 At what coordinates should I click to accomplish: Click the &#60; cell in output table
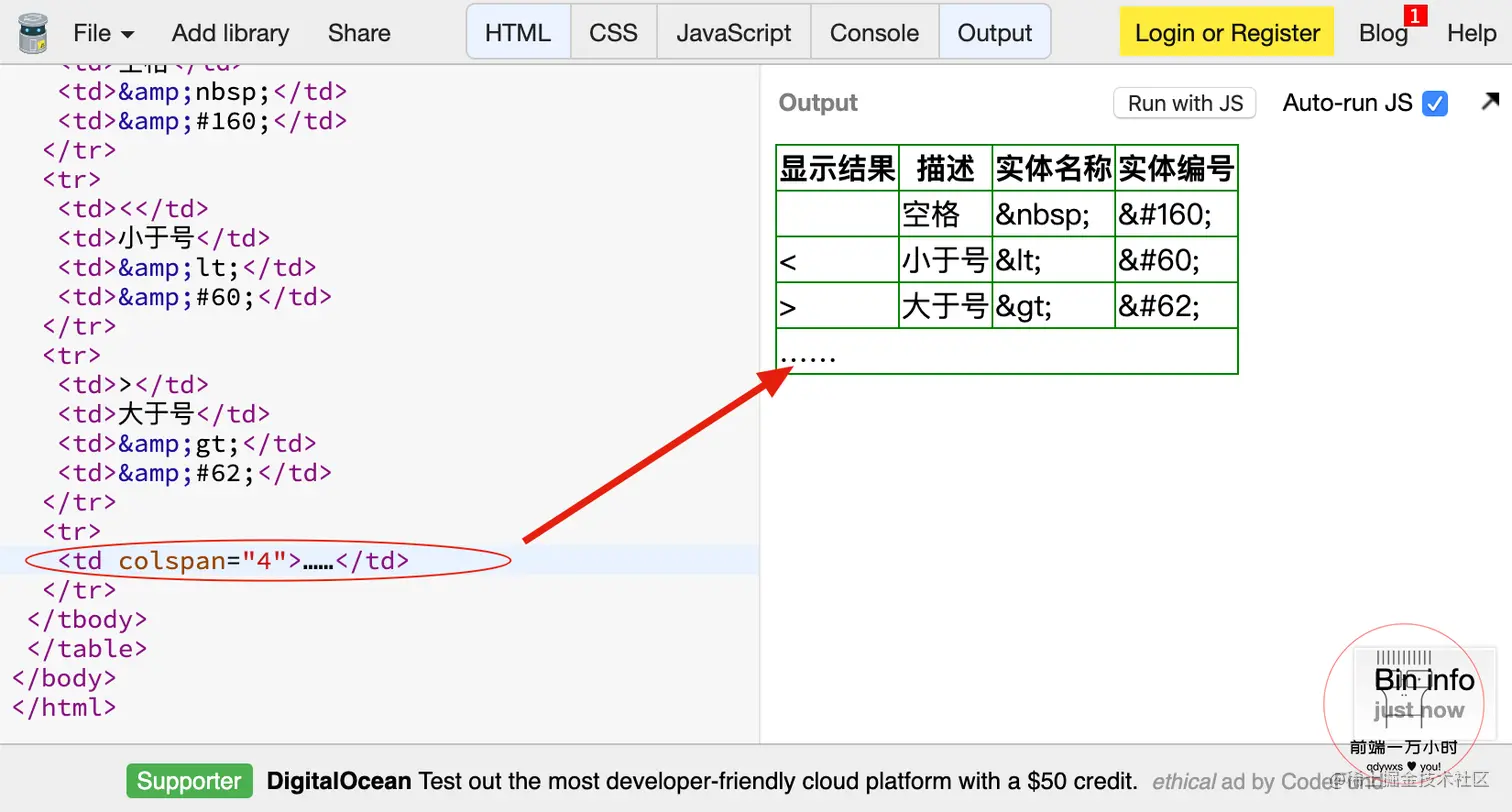pyautogui.click(x=1177, y=260)
